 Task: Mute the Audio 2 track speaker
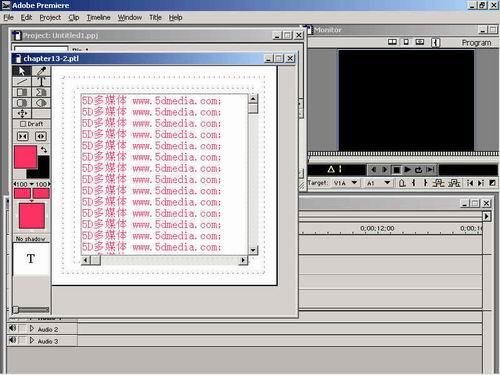13,328
